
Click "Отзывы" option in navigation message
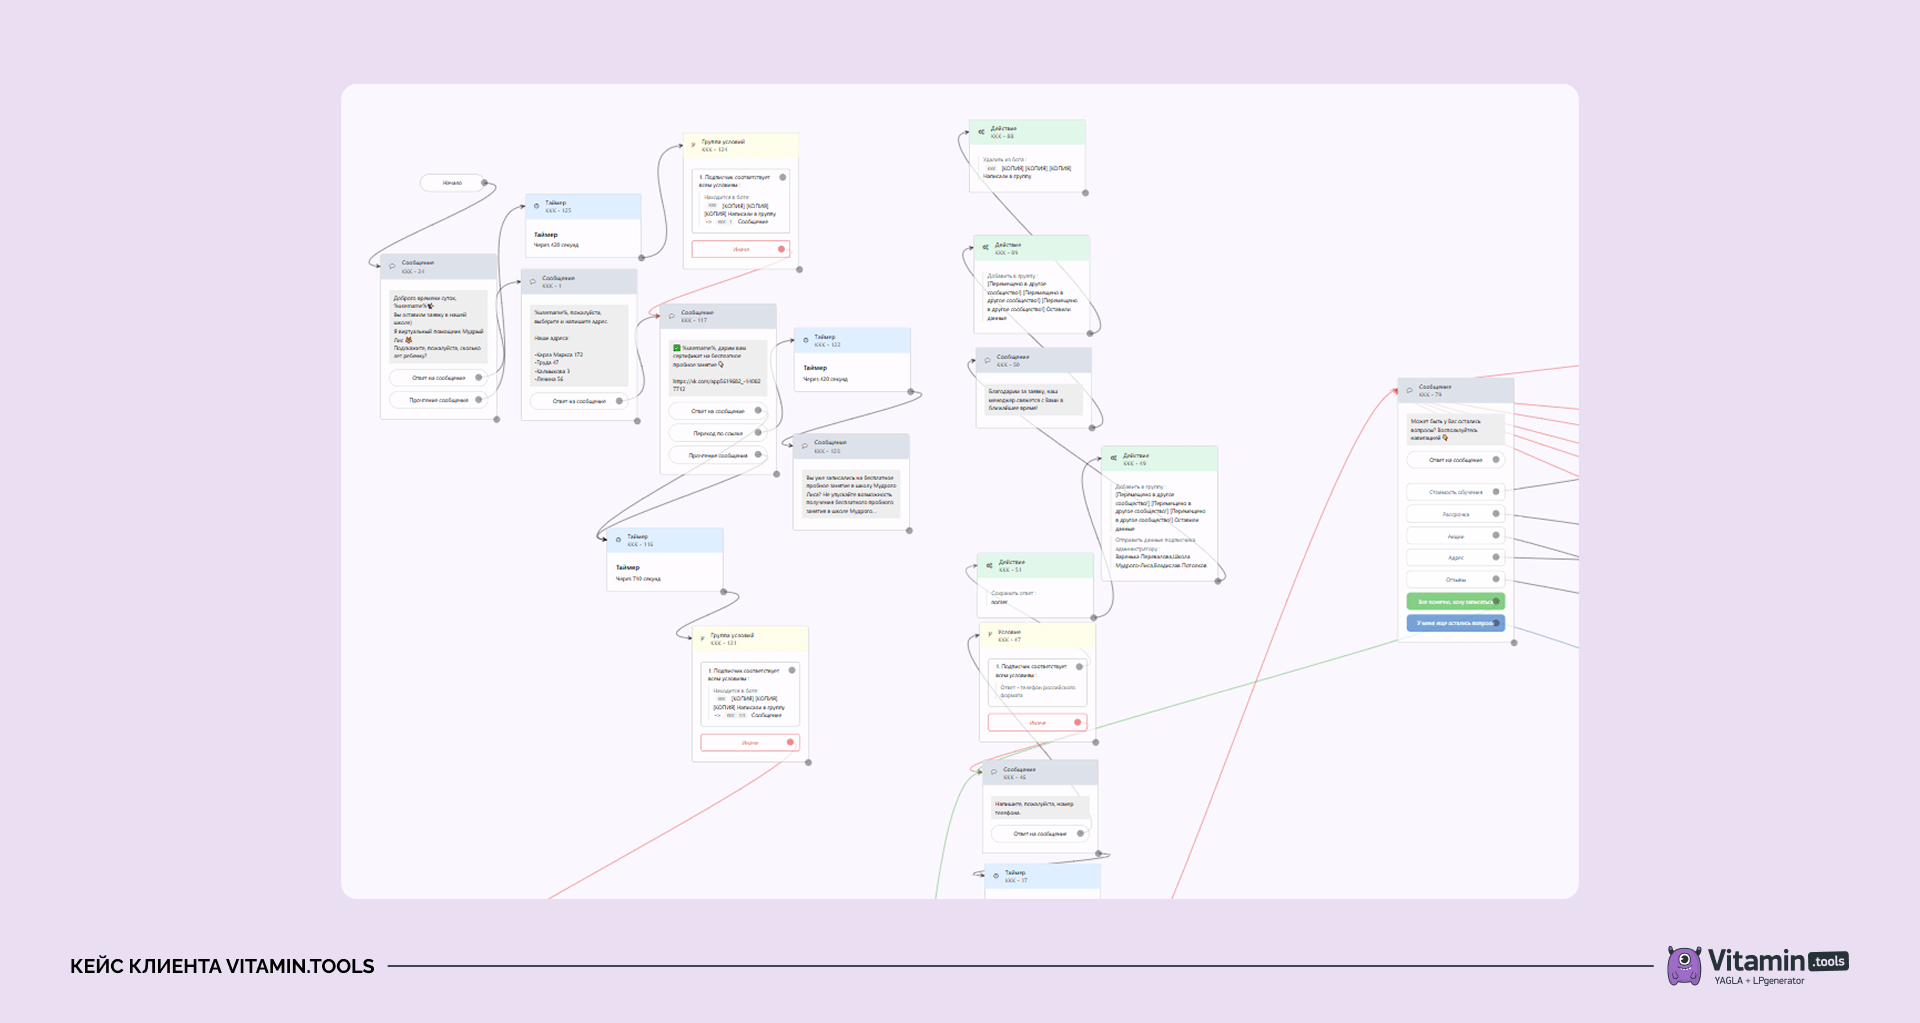[x=1455, y=580]
